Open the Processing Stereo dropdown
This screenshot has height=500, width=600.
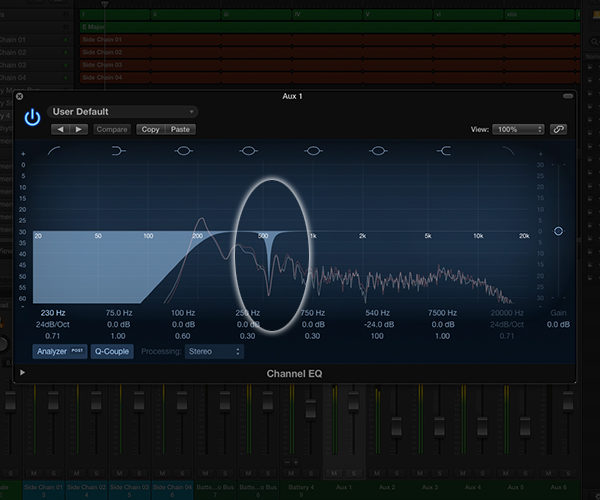(214, 351)
